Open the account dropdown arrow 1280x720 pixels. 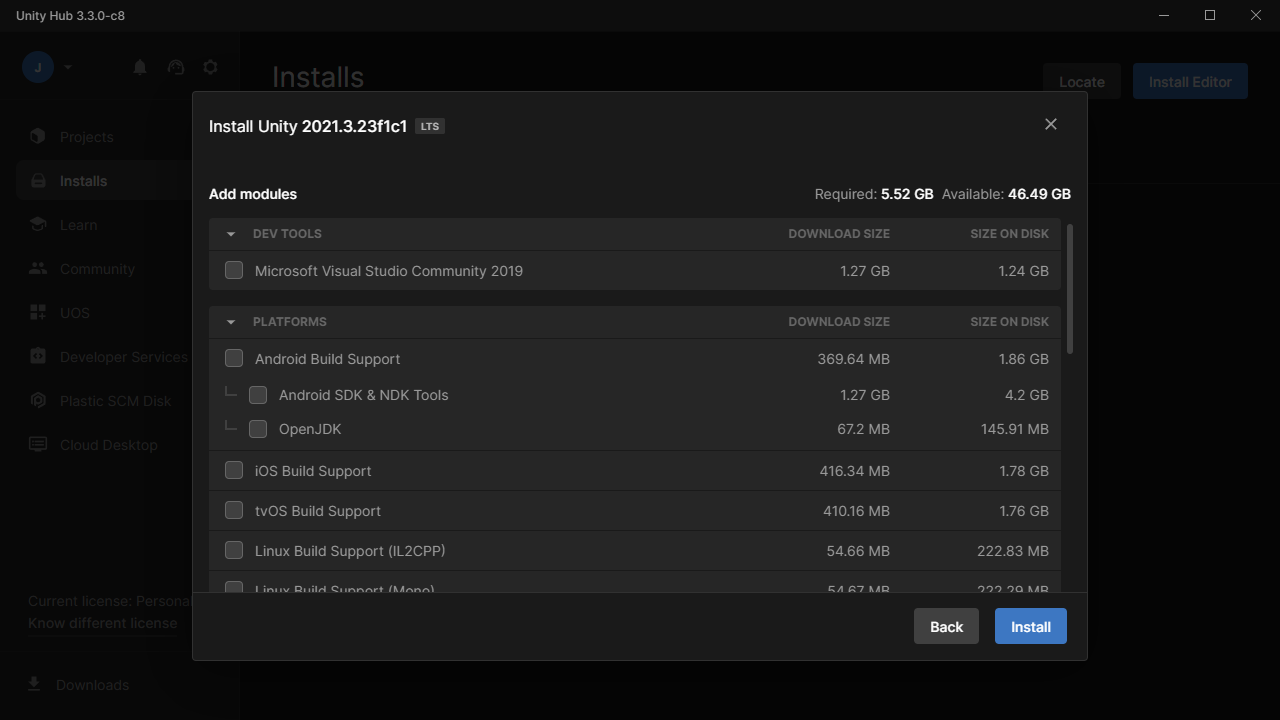[x=68, y=67]
